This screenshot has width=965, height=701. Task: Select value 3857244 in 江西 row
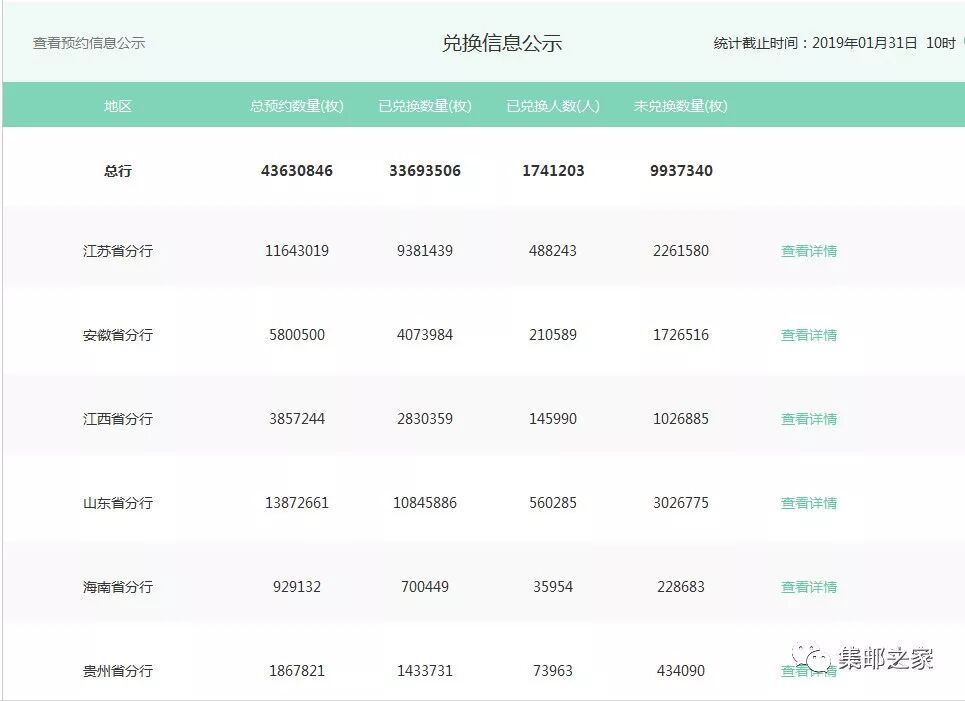[x=297, y=419]
